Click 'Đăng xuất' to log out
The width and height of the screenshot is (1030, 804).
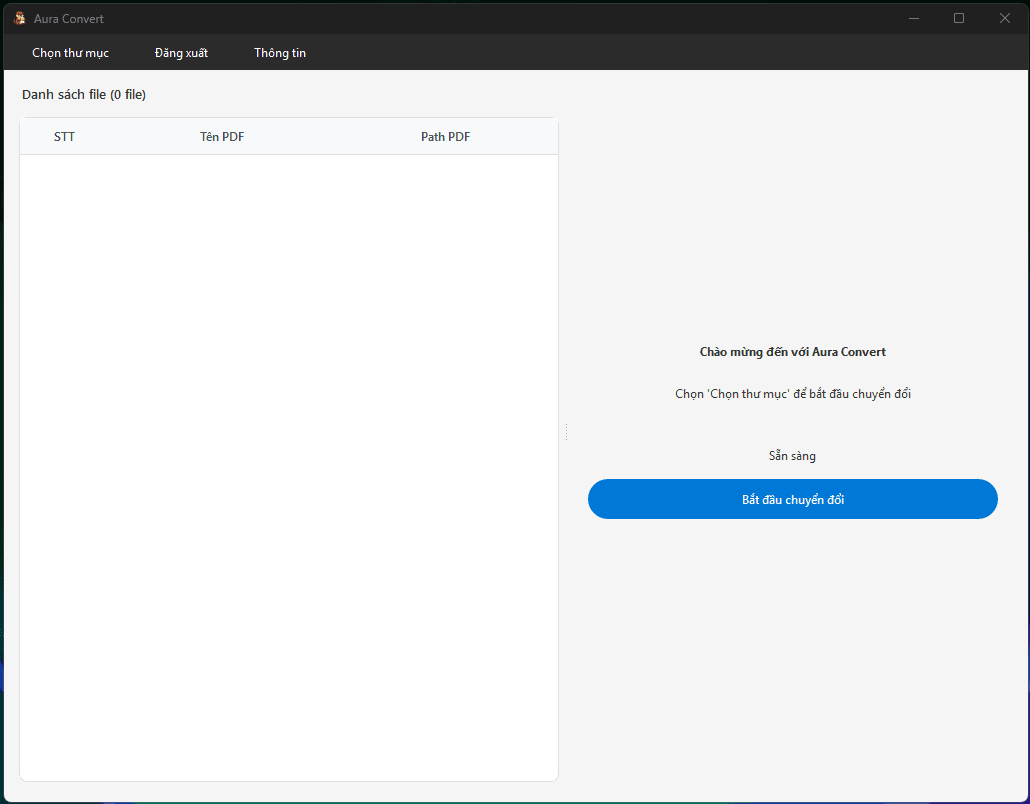(x=181, y=53)
